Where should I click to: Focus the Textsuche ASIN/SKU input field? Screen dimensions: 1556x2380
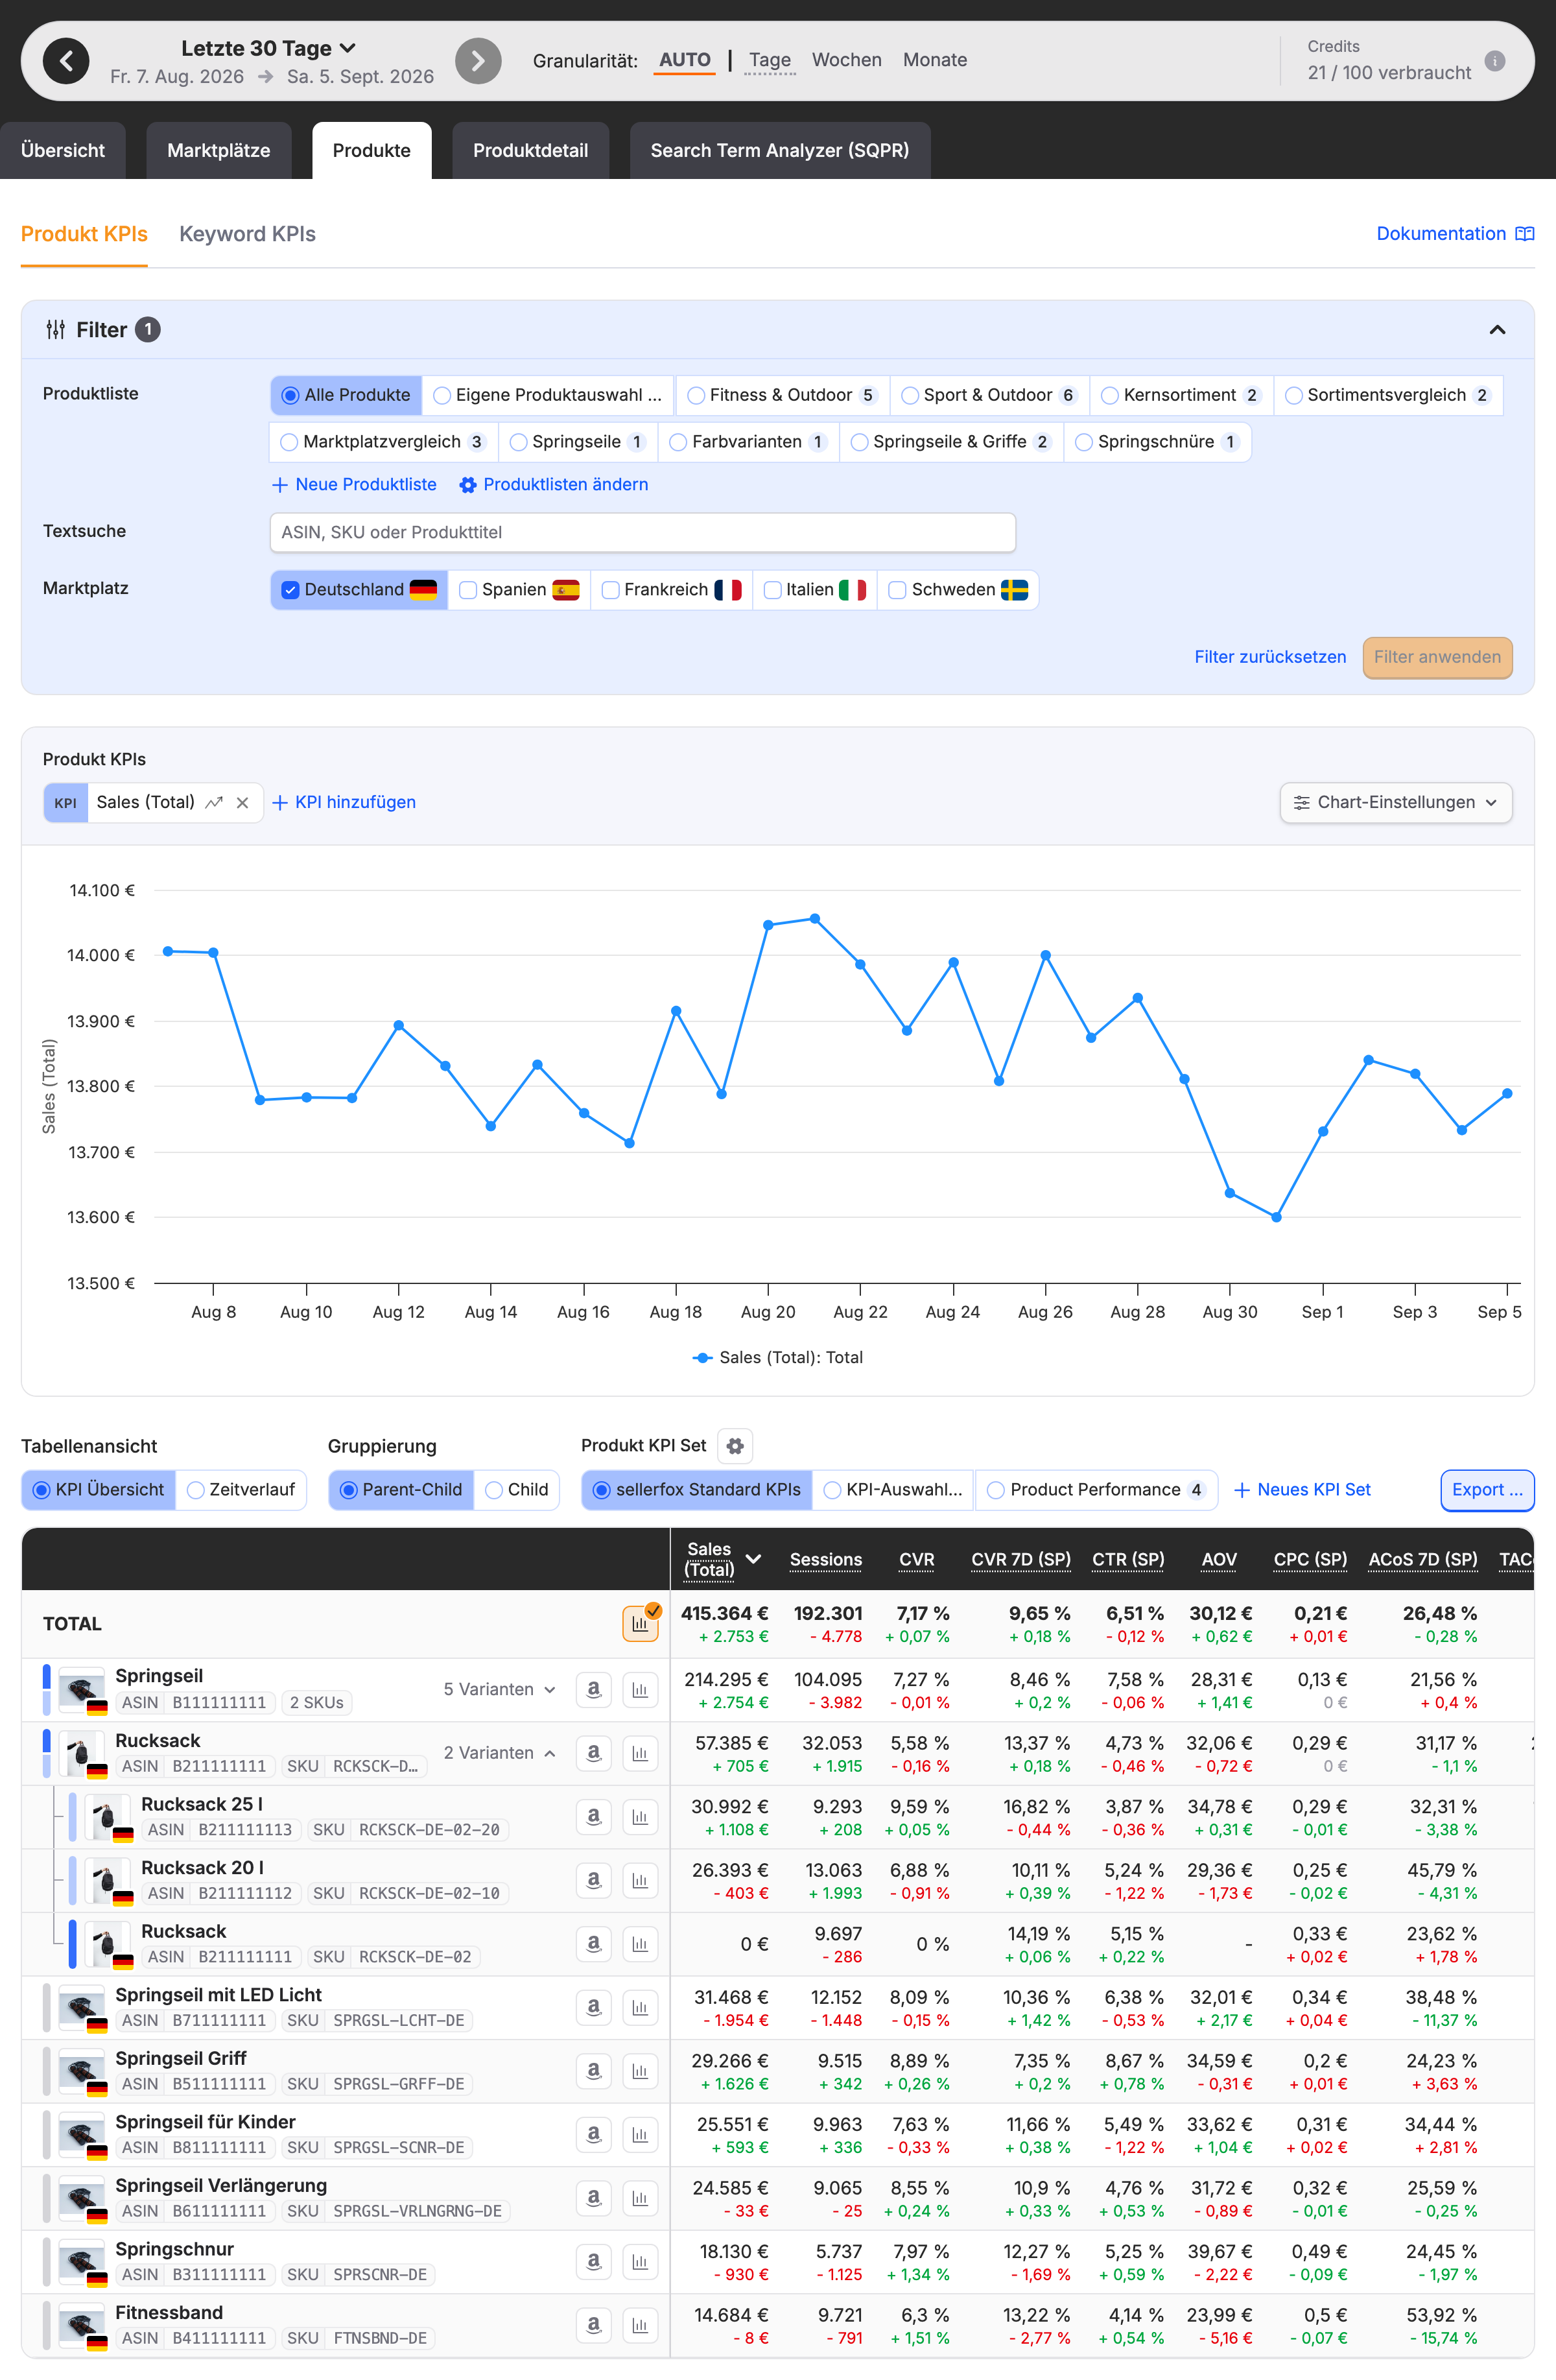click(643, 533)
